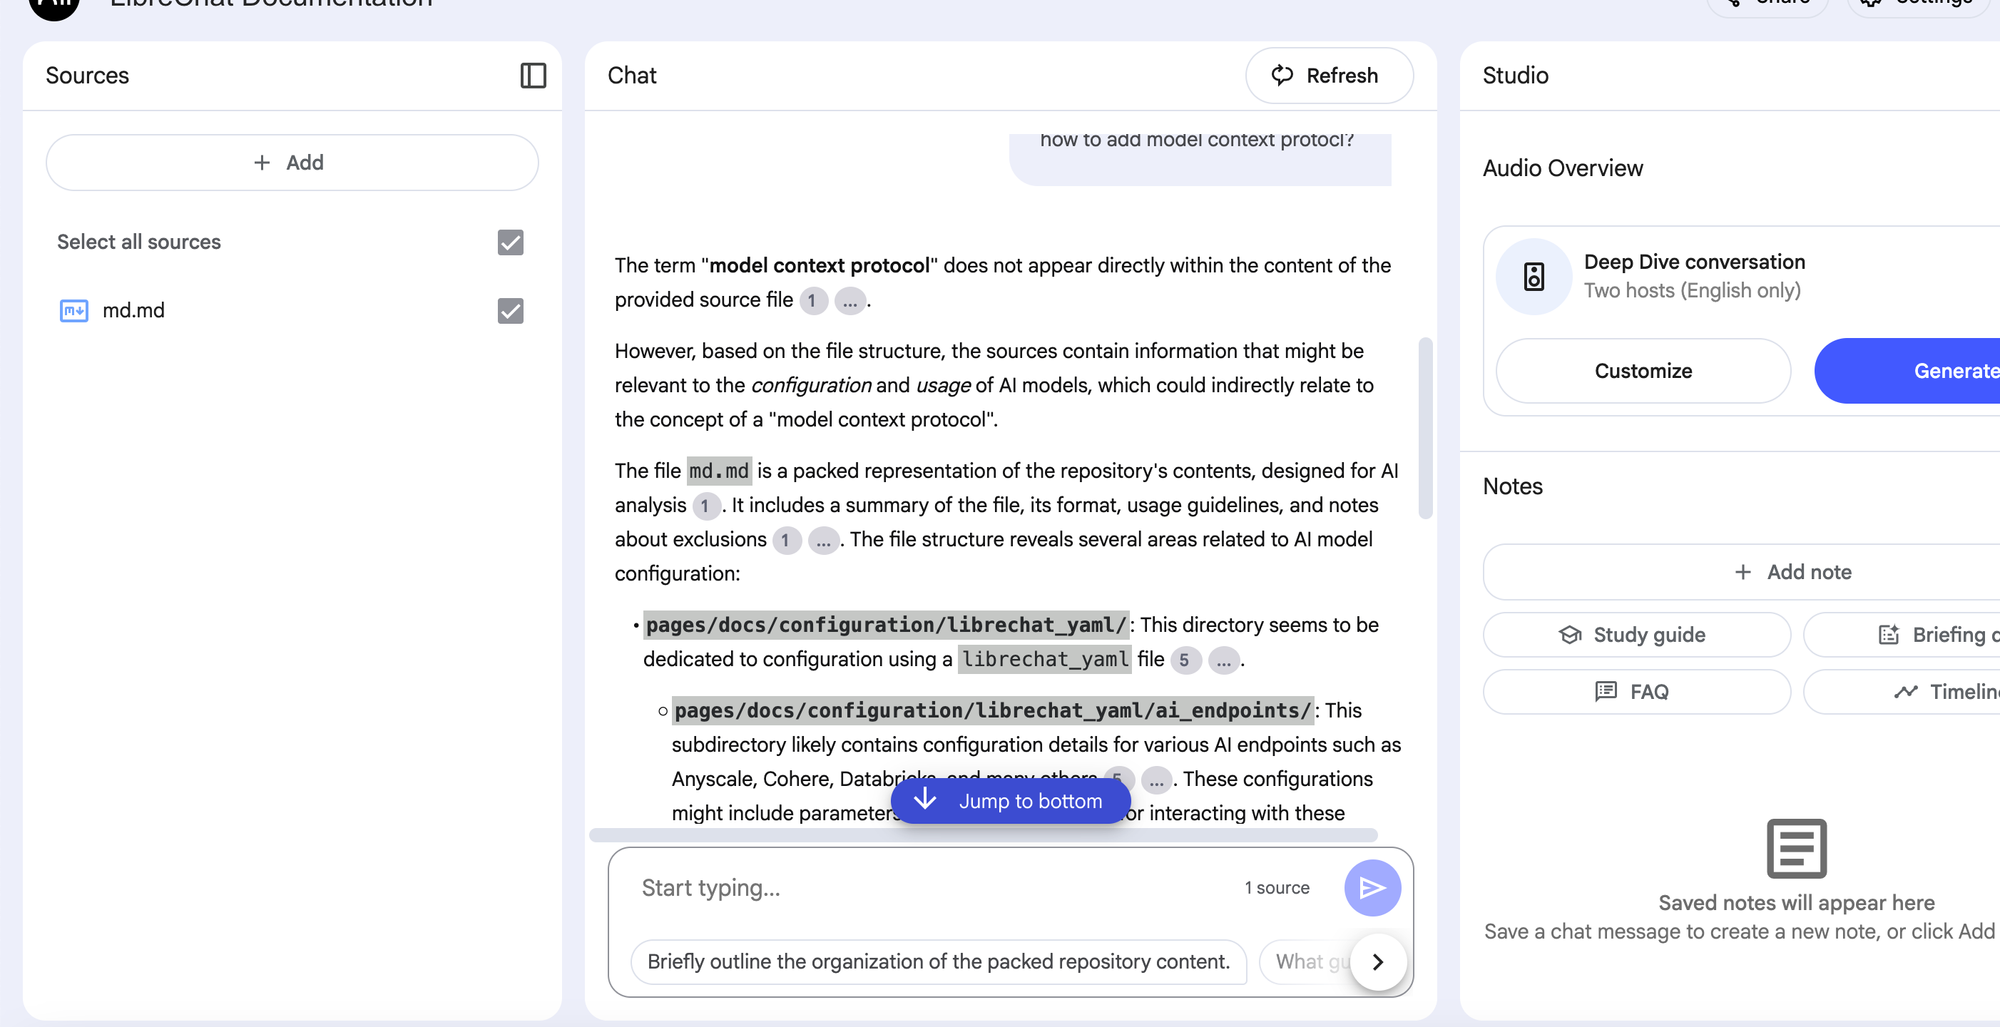Refresh the chat
This screenshot has width=2000, height=1027.
pos(1329,76)
